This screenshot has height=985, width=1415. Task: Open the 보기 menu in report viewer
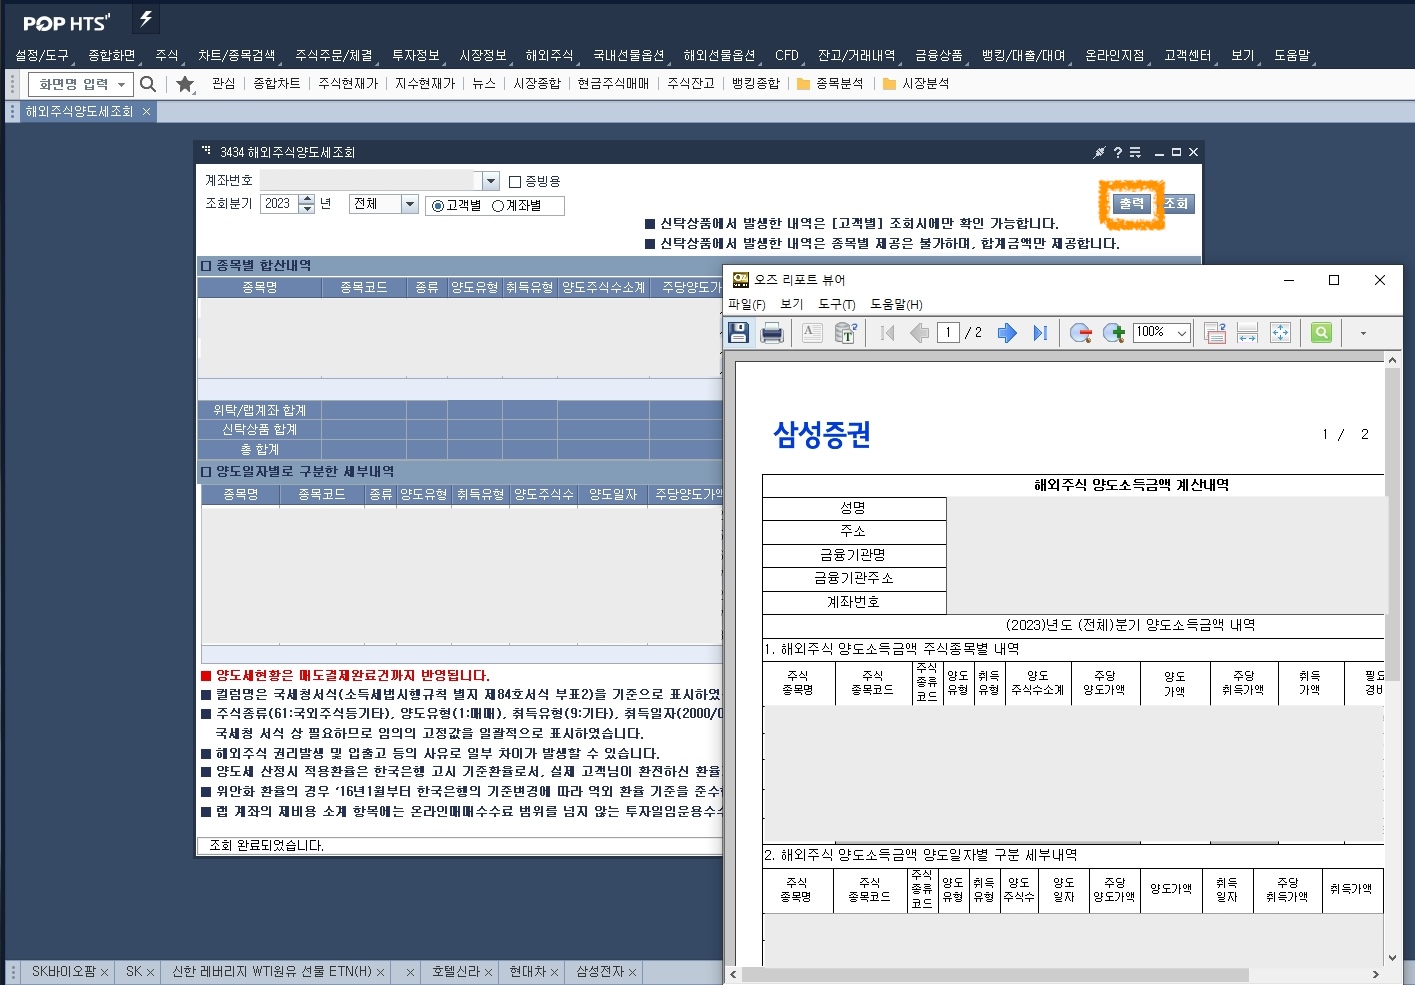(x=792, y=305)
